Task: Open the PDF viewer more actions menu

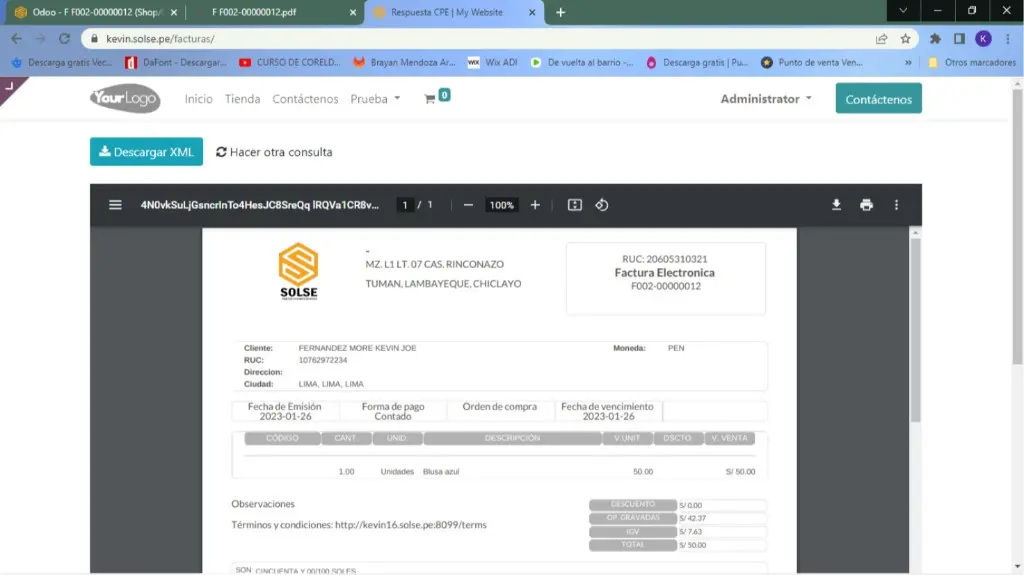Action: pos(896,205)
